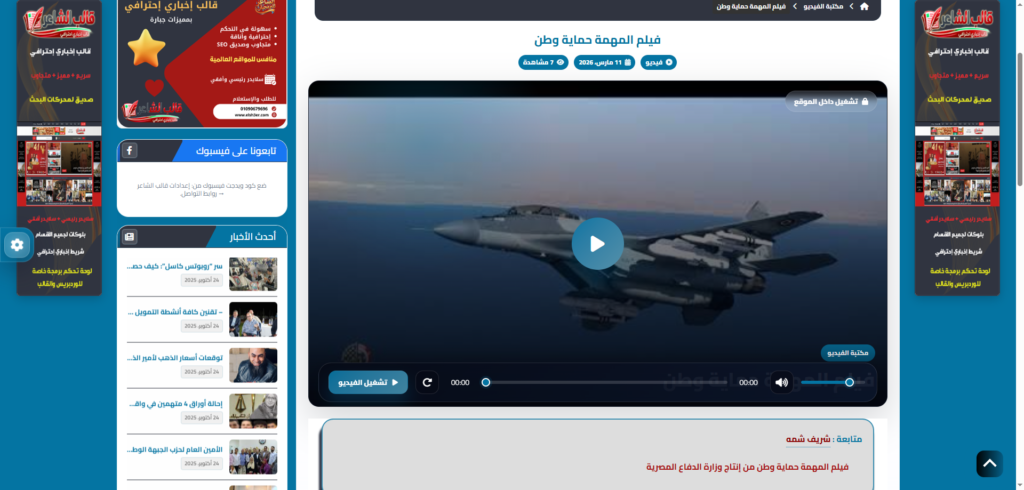Click the scroll-to-top arrow button
The height and width of the screenshot is (490, 1024).
tap(988, 463)
